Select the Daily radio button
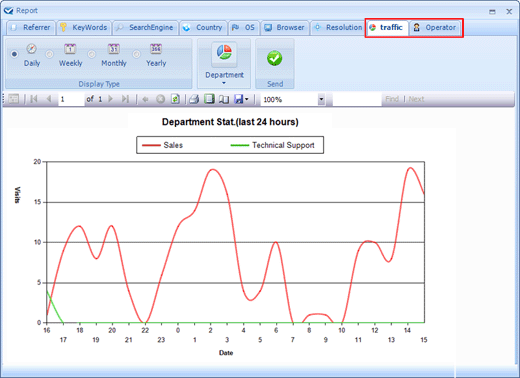This screenshot has height=378, width=520. coord(14,54)
